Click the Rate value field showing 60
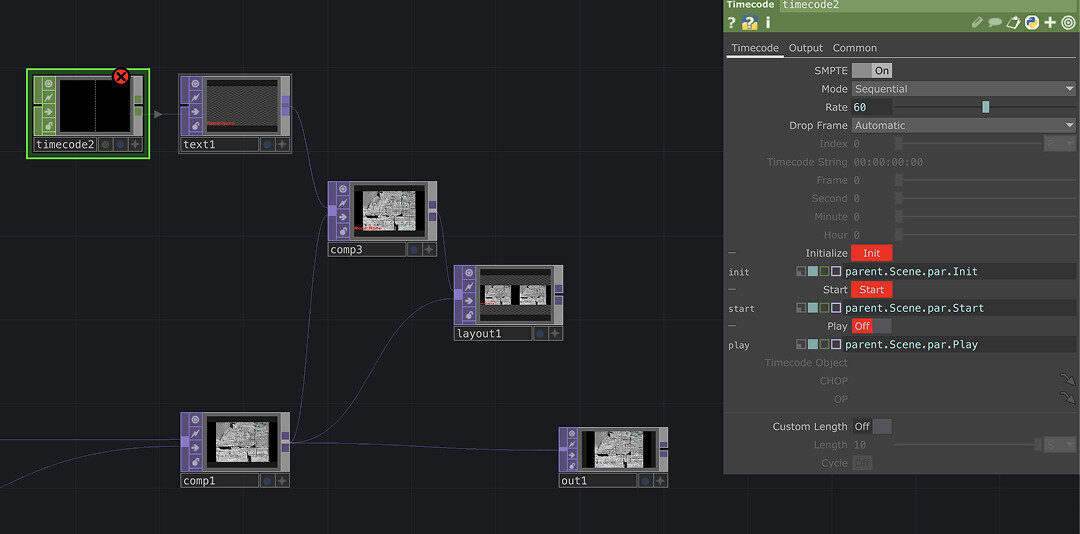The width and height of the screenshot is (1080, 534). (x=872, y=107)
